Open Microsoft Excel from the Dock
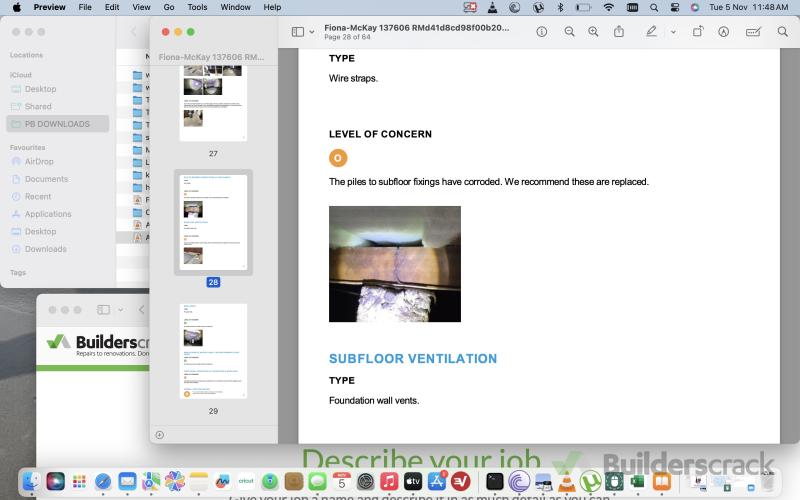The height and width of the screenshot is (500, 800). click(638, 481)
